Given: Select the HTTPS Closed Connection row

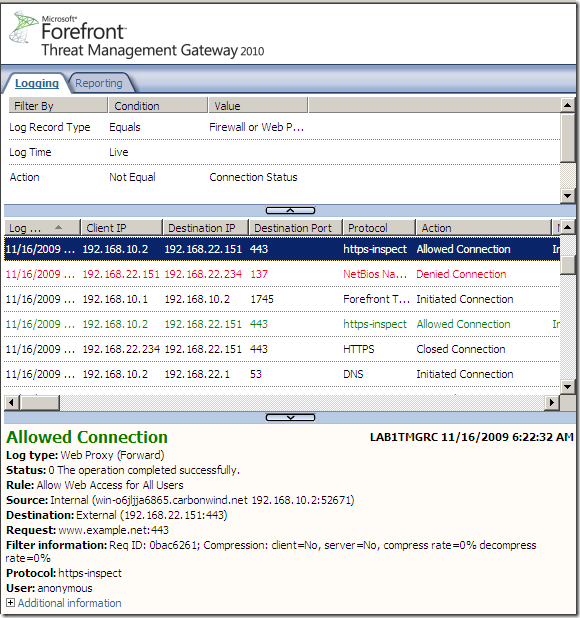Looking at the screenshot, I should (282, 349).
